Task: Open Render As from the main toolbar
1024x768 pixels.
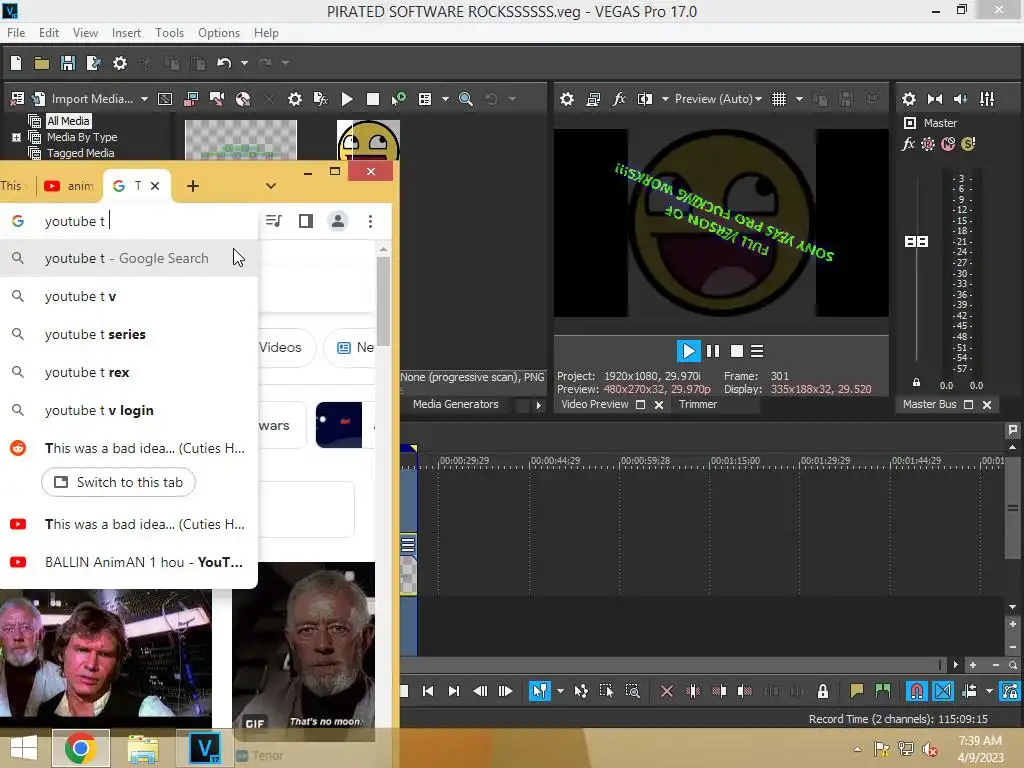Action: (93, 63)
